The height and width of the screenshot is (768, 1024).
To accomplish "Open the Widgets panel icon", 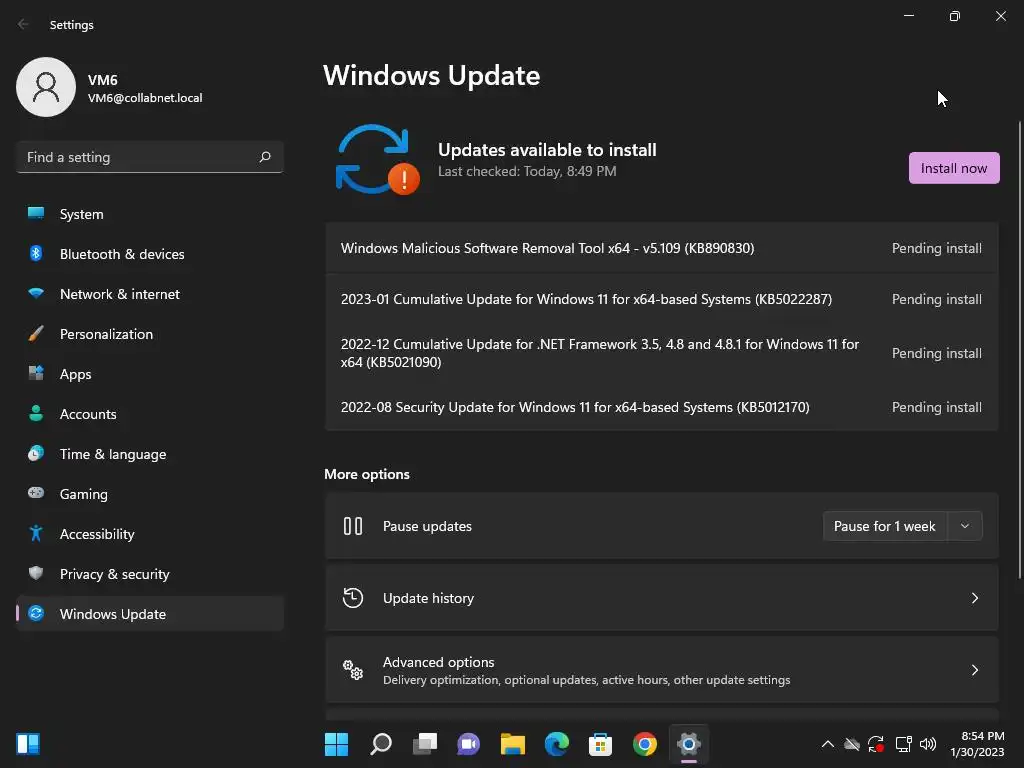I will point(28,744).
